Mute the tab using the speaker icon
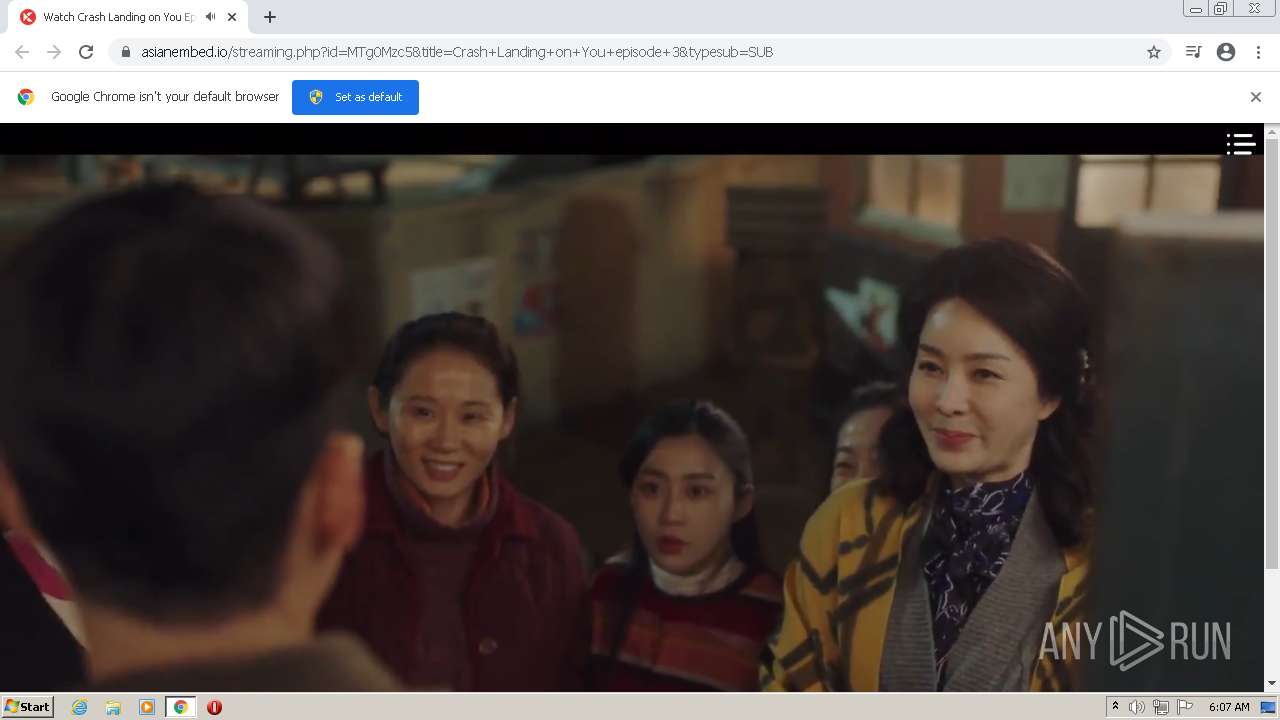 (210, 17)
